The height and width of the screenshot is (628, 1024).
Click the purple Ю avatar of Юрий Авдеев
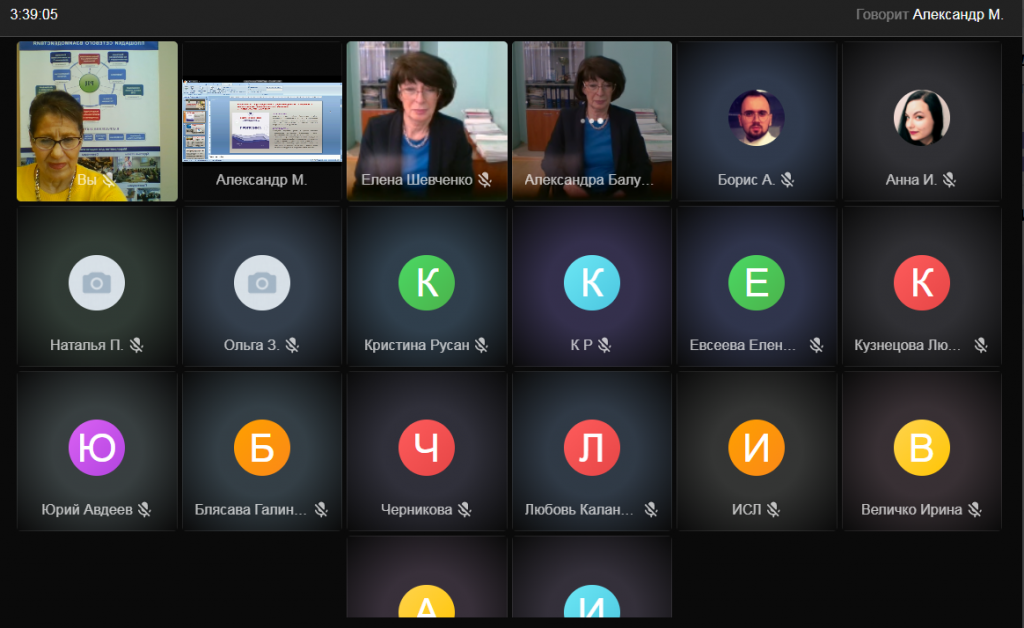(x=97, y=448)
